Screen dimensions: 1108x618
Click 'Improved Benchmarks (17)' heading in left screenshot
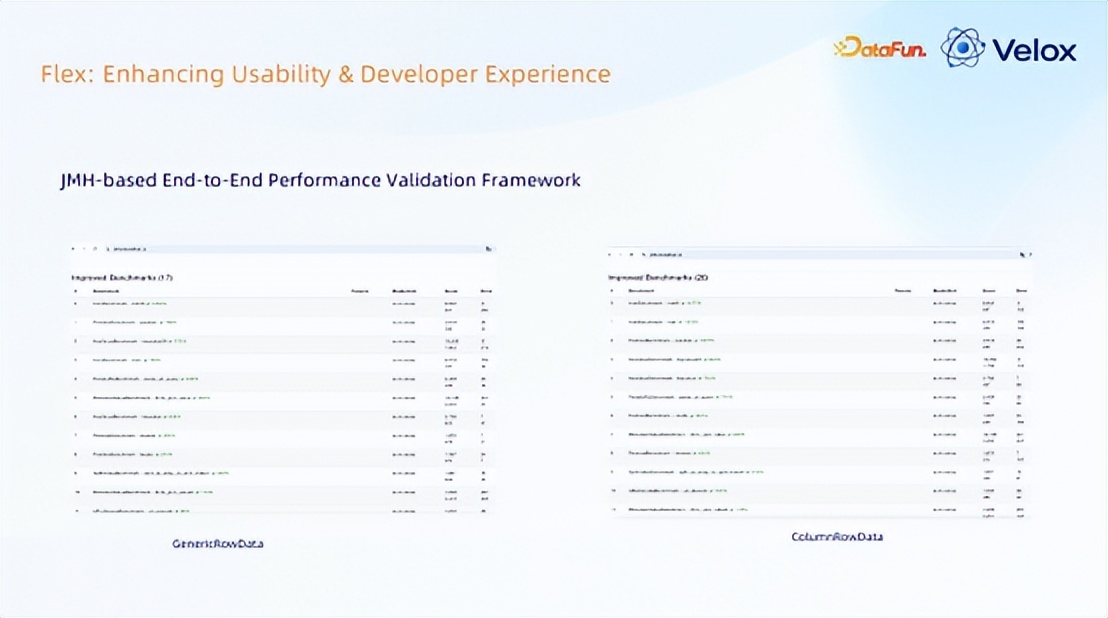pyautogui.click(x=122, y=278)
